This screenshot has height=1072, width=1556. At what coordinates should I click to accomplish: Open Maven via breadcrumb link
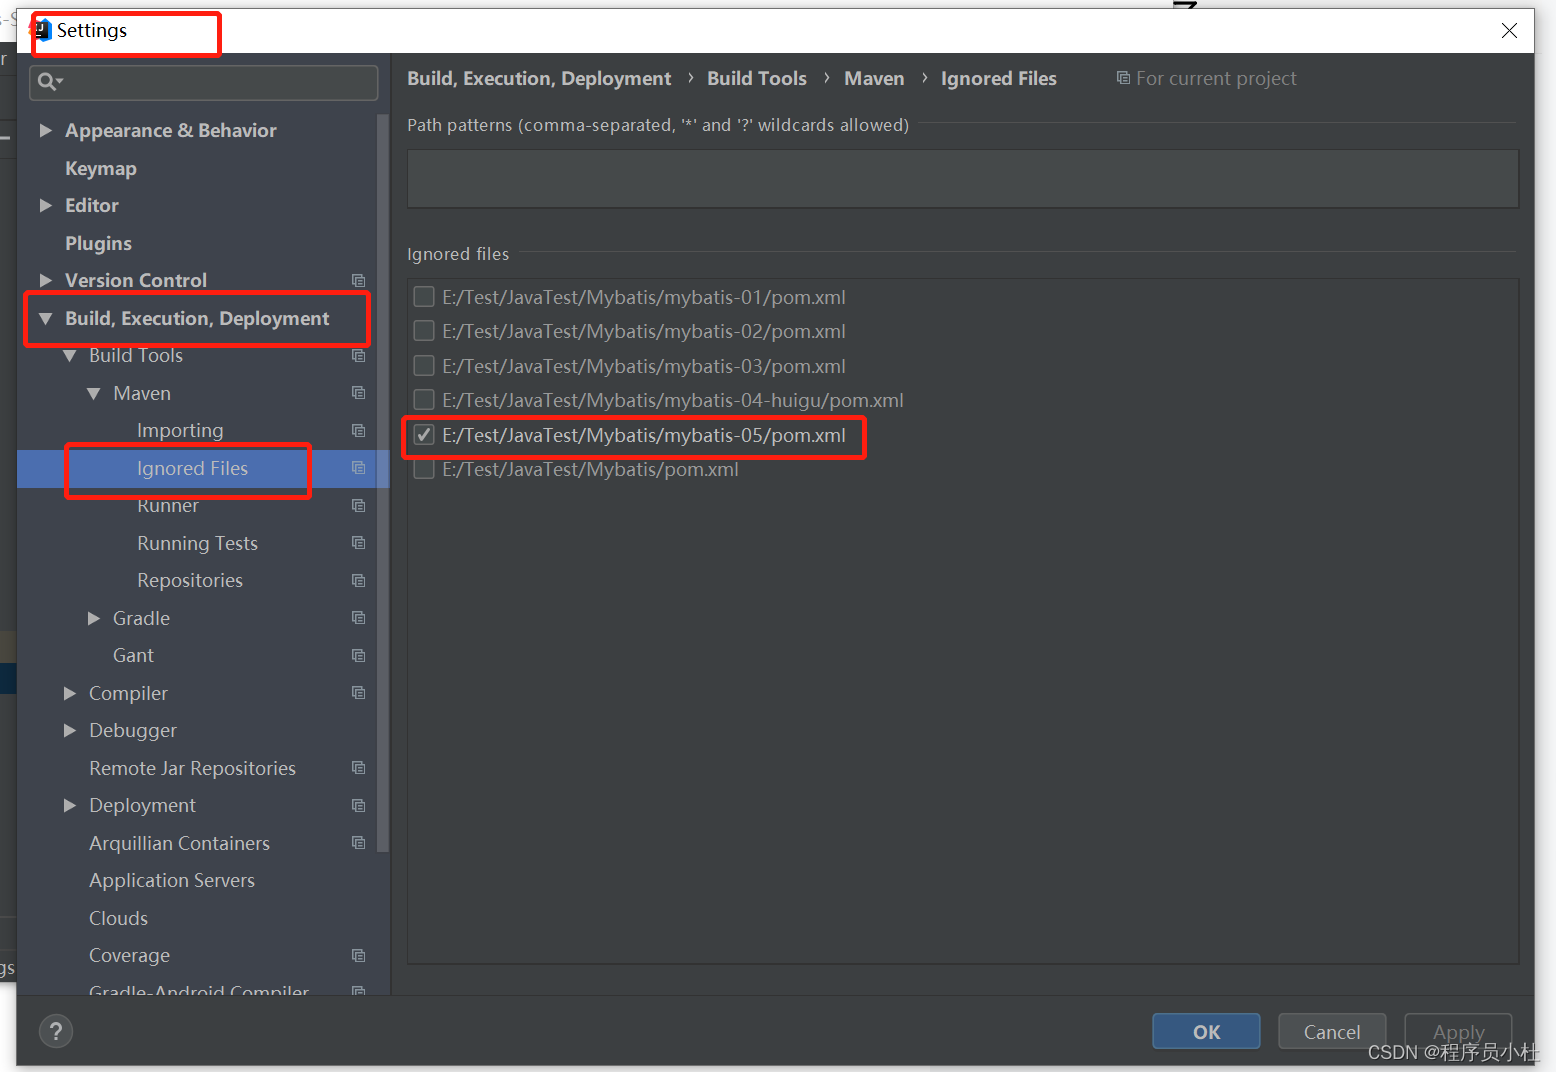coord(874,77)
